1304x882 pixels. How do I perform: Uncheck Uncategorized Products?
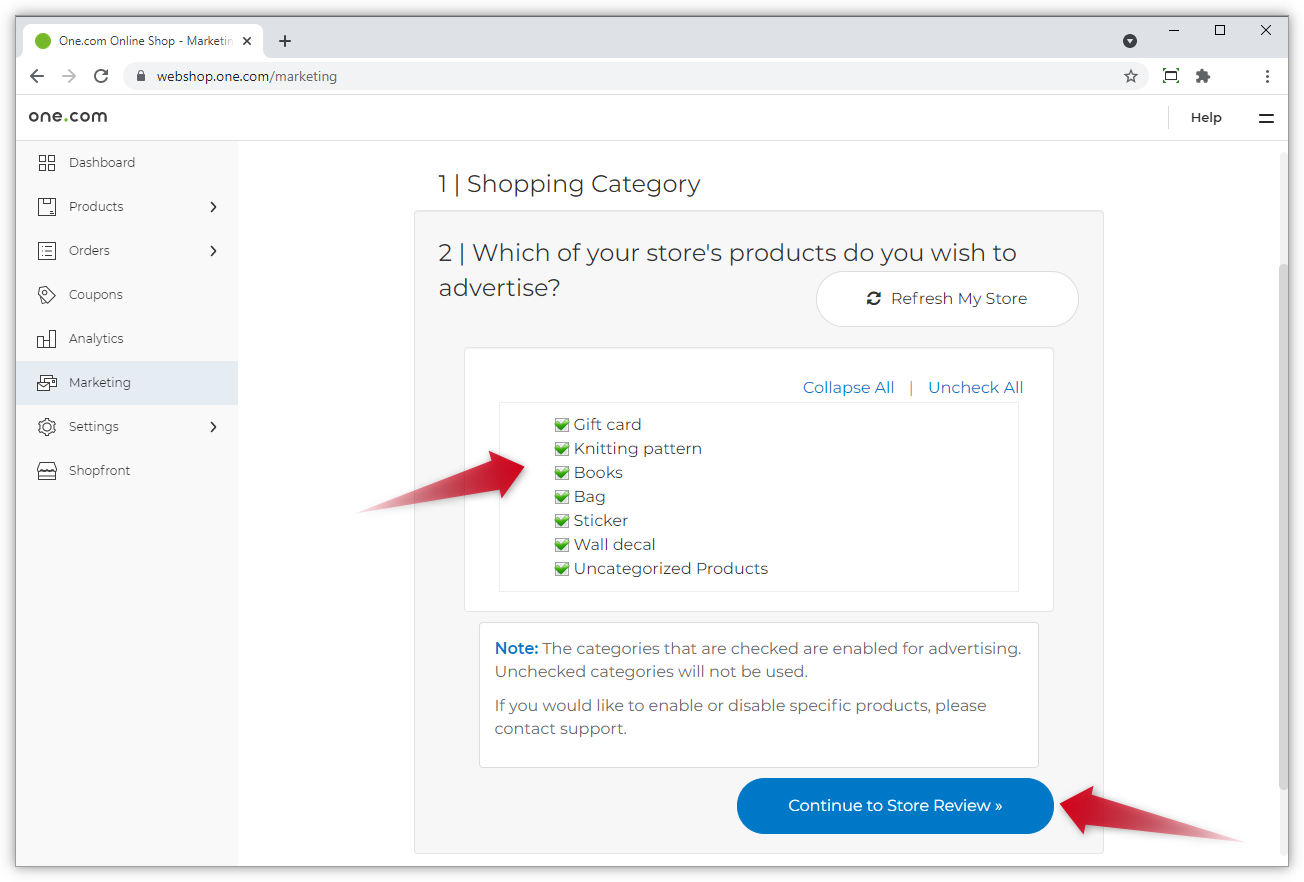[562, 568]
